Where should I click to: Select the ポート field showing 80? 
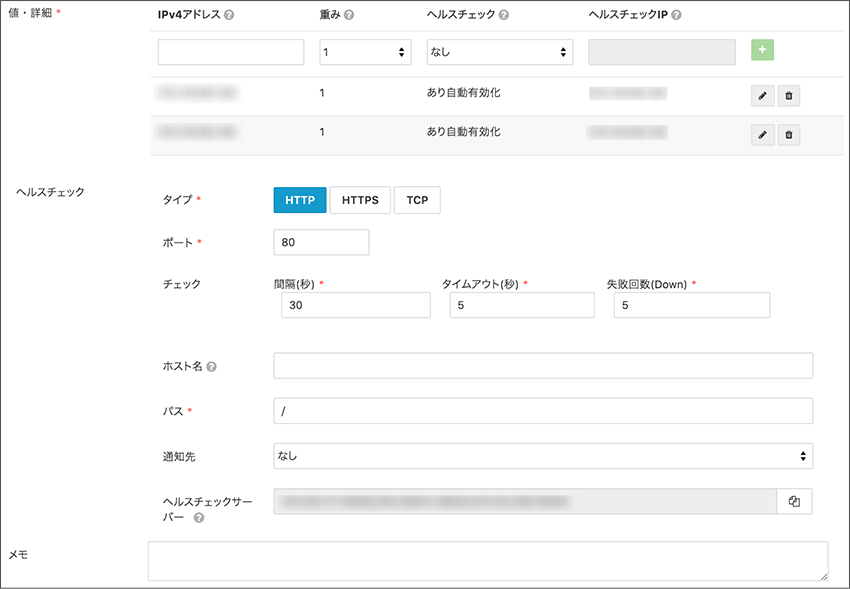(320, 242)
